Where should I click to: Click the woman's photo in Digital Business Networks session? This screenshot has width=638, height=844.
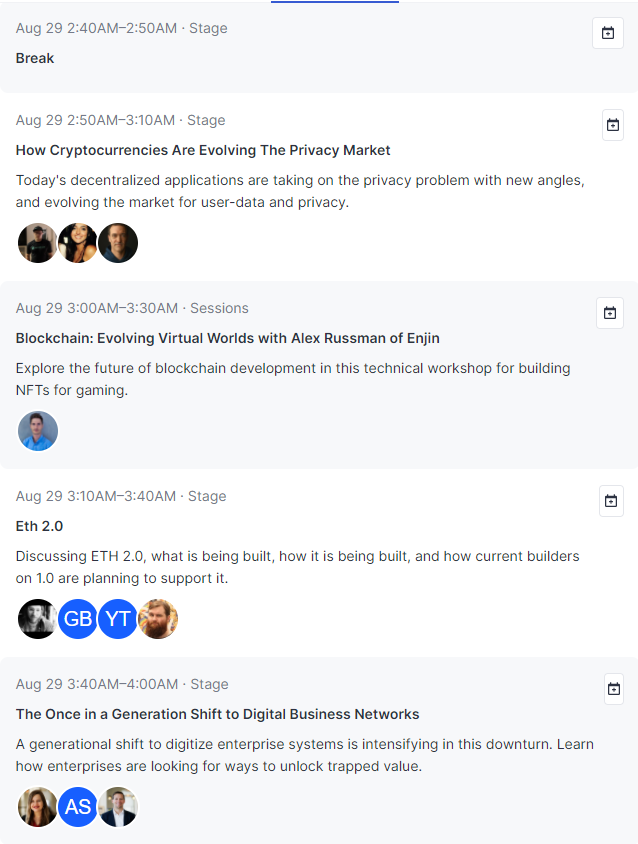point(38,807)
